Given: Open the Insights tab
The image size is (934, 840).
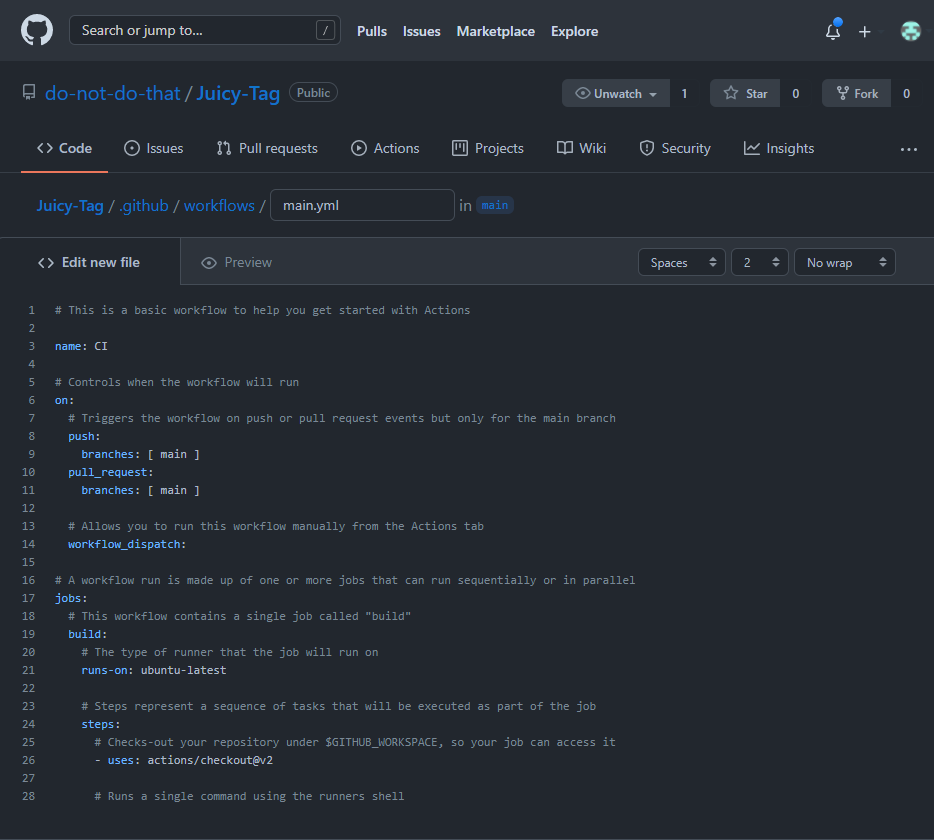Looking at the screenshot, I should point(779,148).
